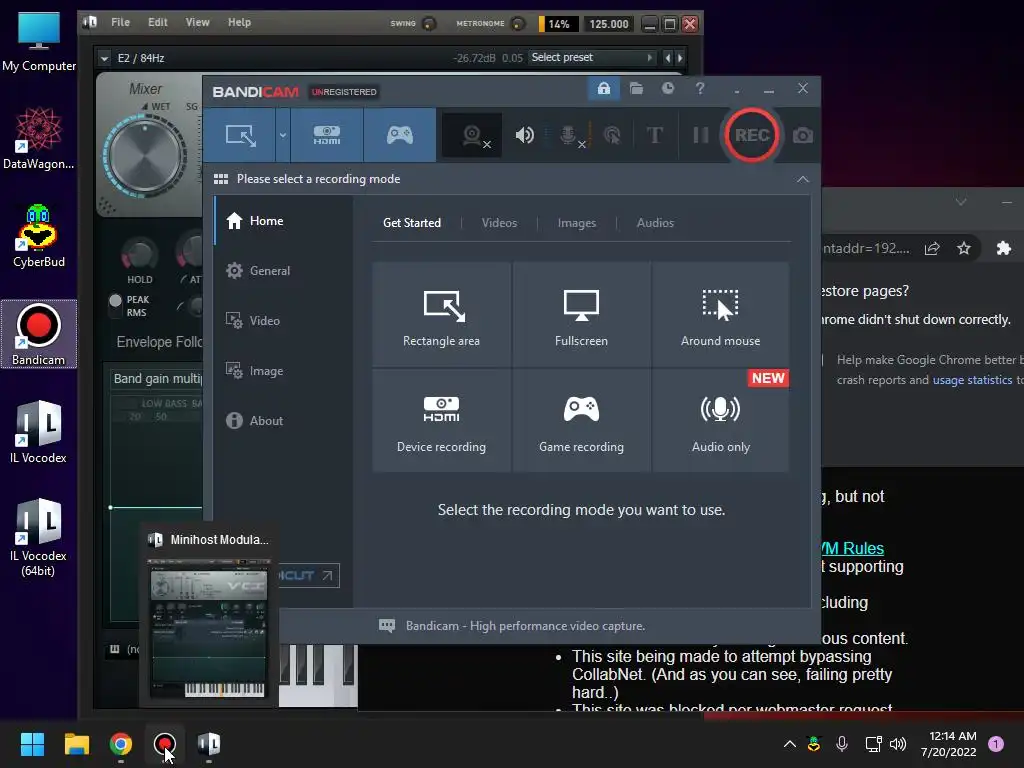Viewport: 1024px width, 768px height.
Task: Start recording with REC button
Action: click(752, 135)
